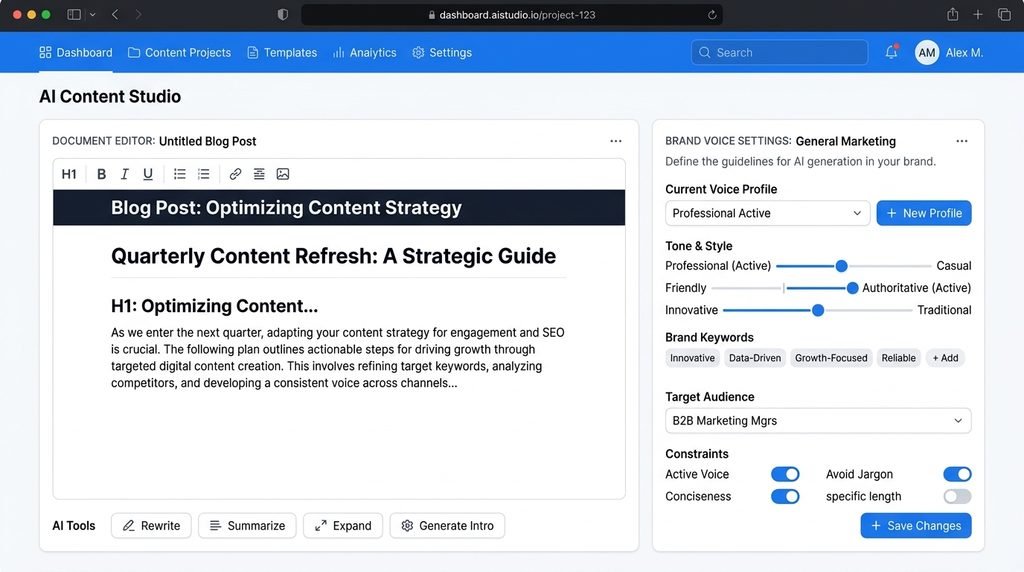
Task: Go back with the browser back arrow
Action: click(115, 14)
